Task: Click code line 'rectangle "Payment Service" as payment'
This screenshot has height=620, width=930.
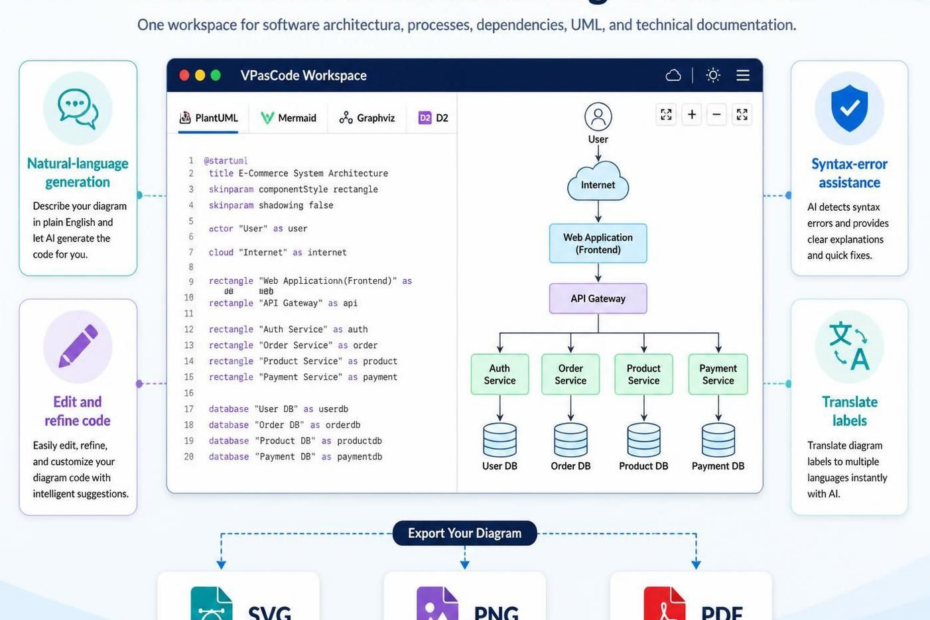Action: pos(302,377)
